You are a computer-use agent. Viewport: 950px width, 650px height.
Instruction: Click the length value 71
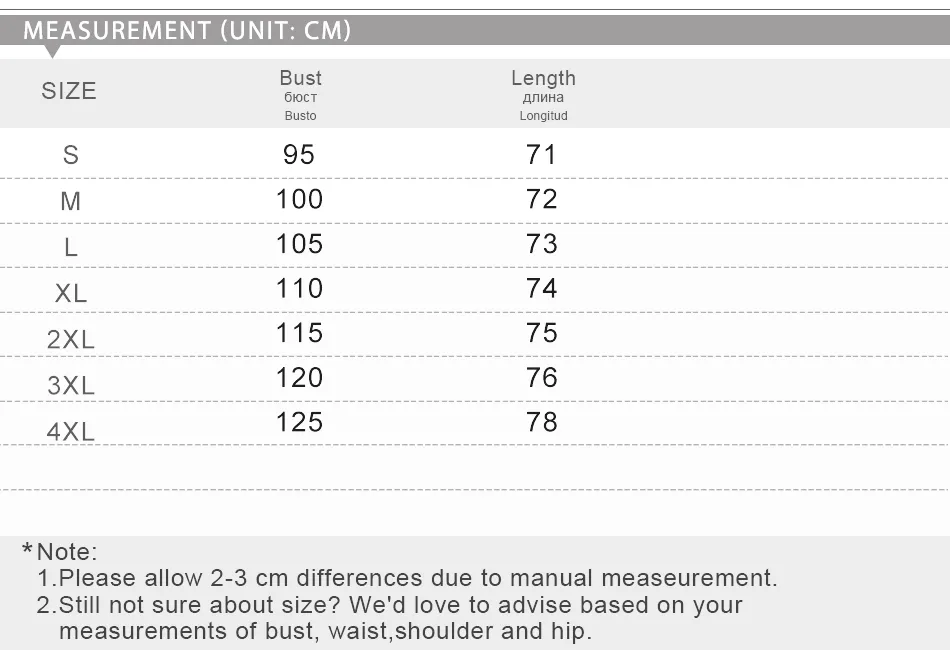click(x=541, y=154)
